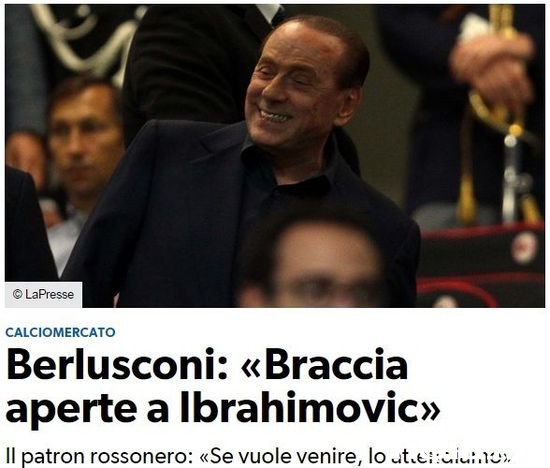Click the guard's hand gripping the sword hilt
Screen dimensions: 550x468
pos(493,70)
